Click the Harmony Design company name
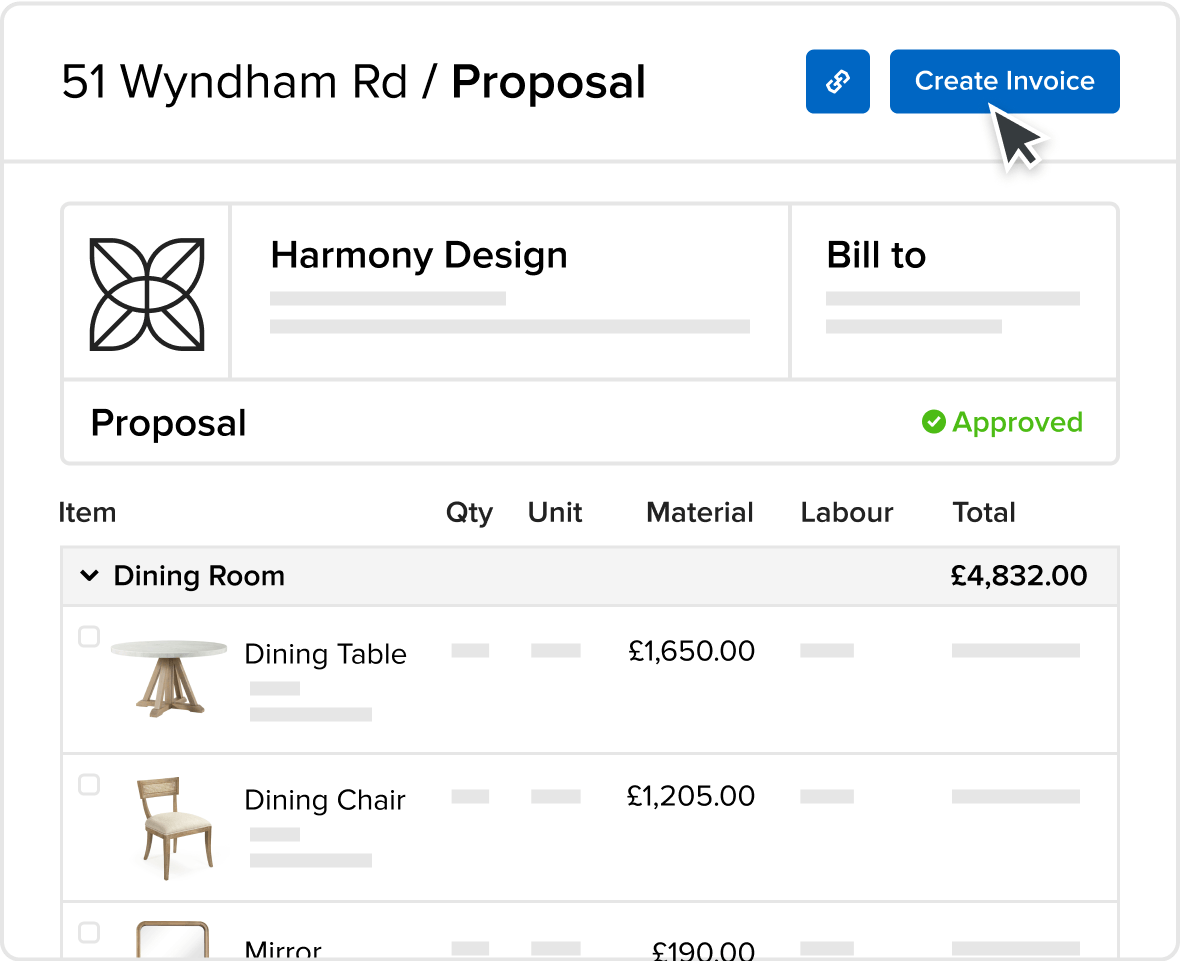Viewport: 1180px width, 961px height. coord(418,256)
